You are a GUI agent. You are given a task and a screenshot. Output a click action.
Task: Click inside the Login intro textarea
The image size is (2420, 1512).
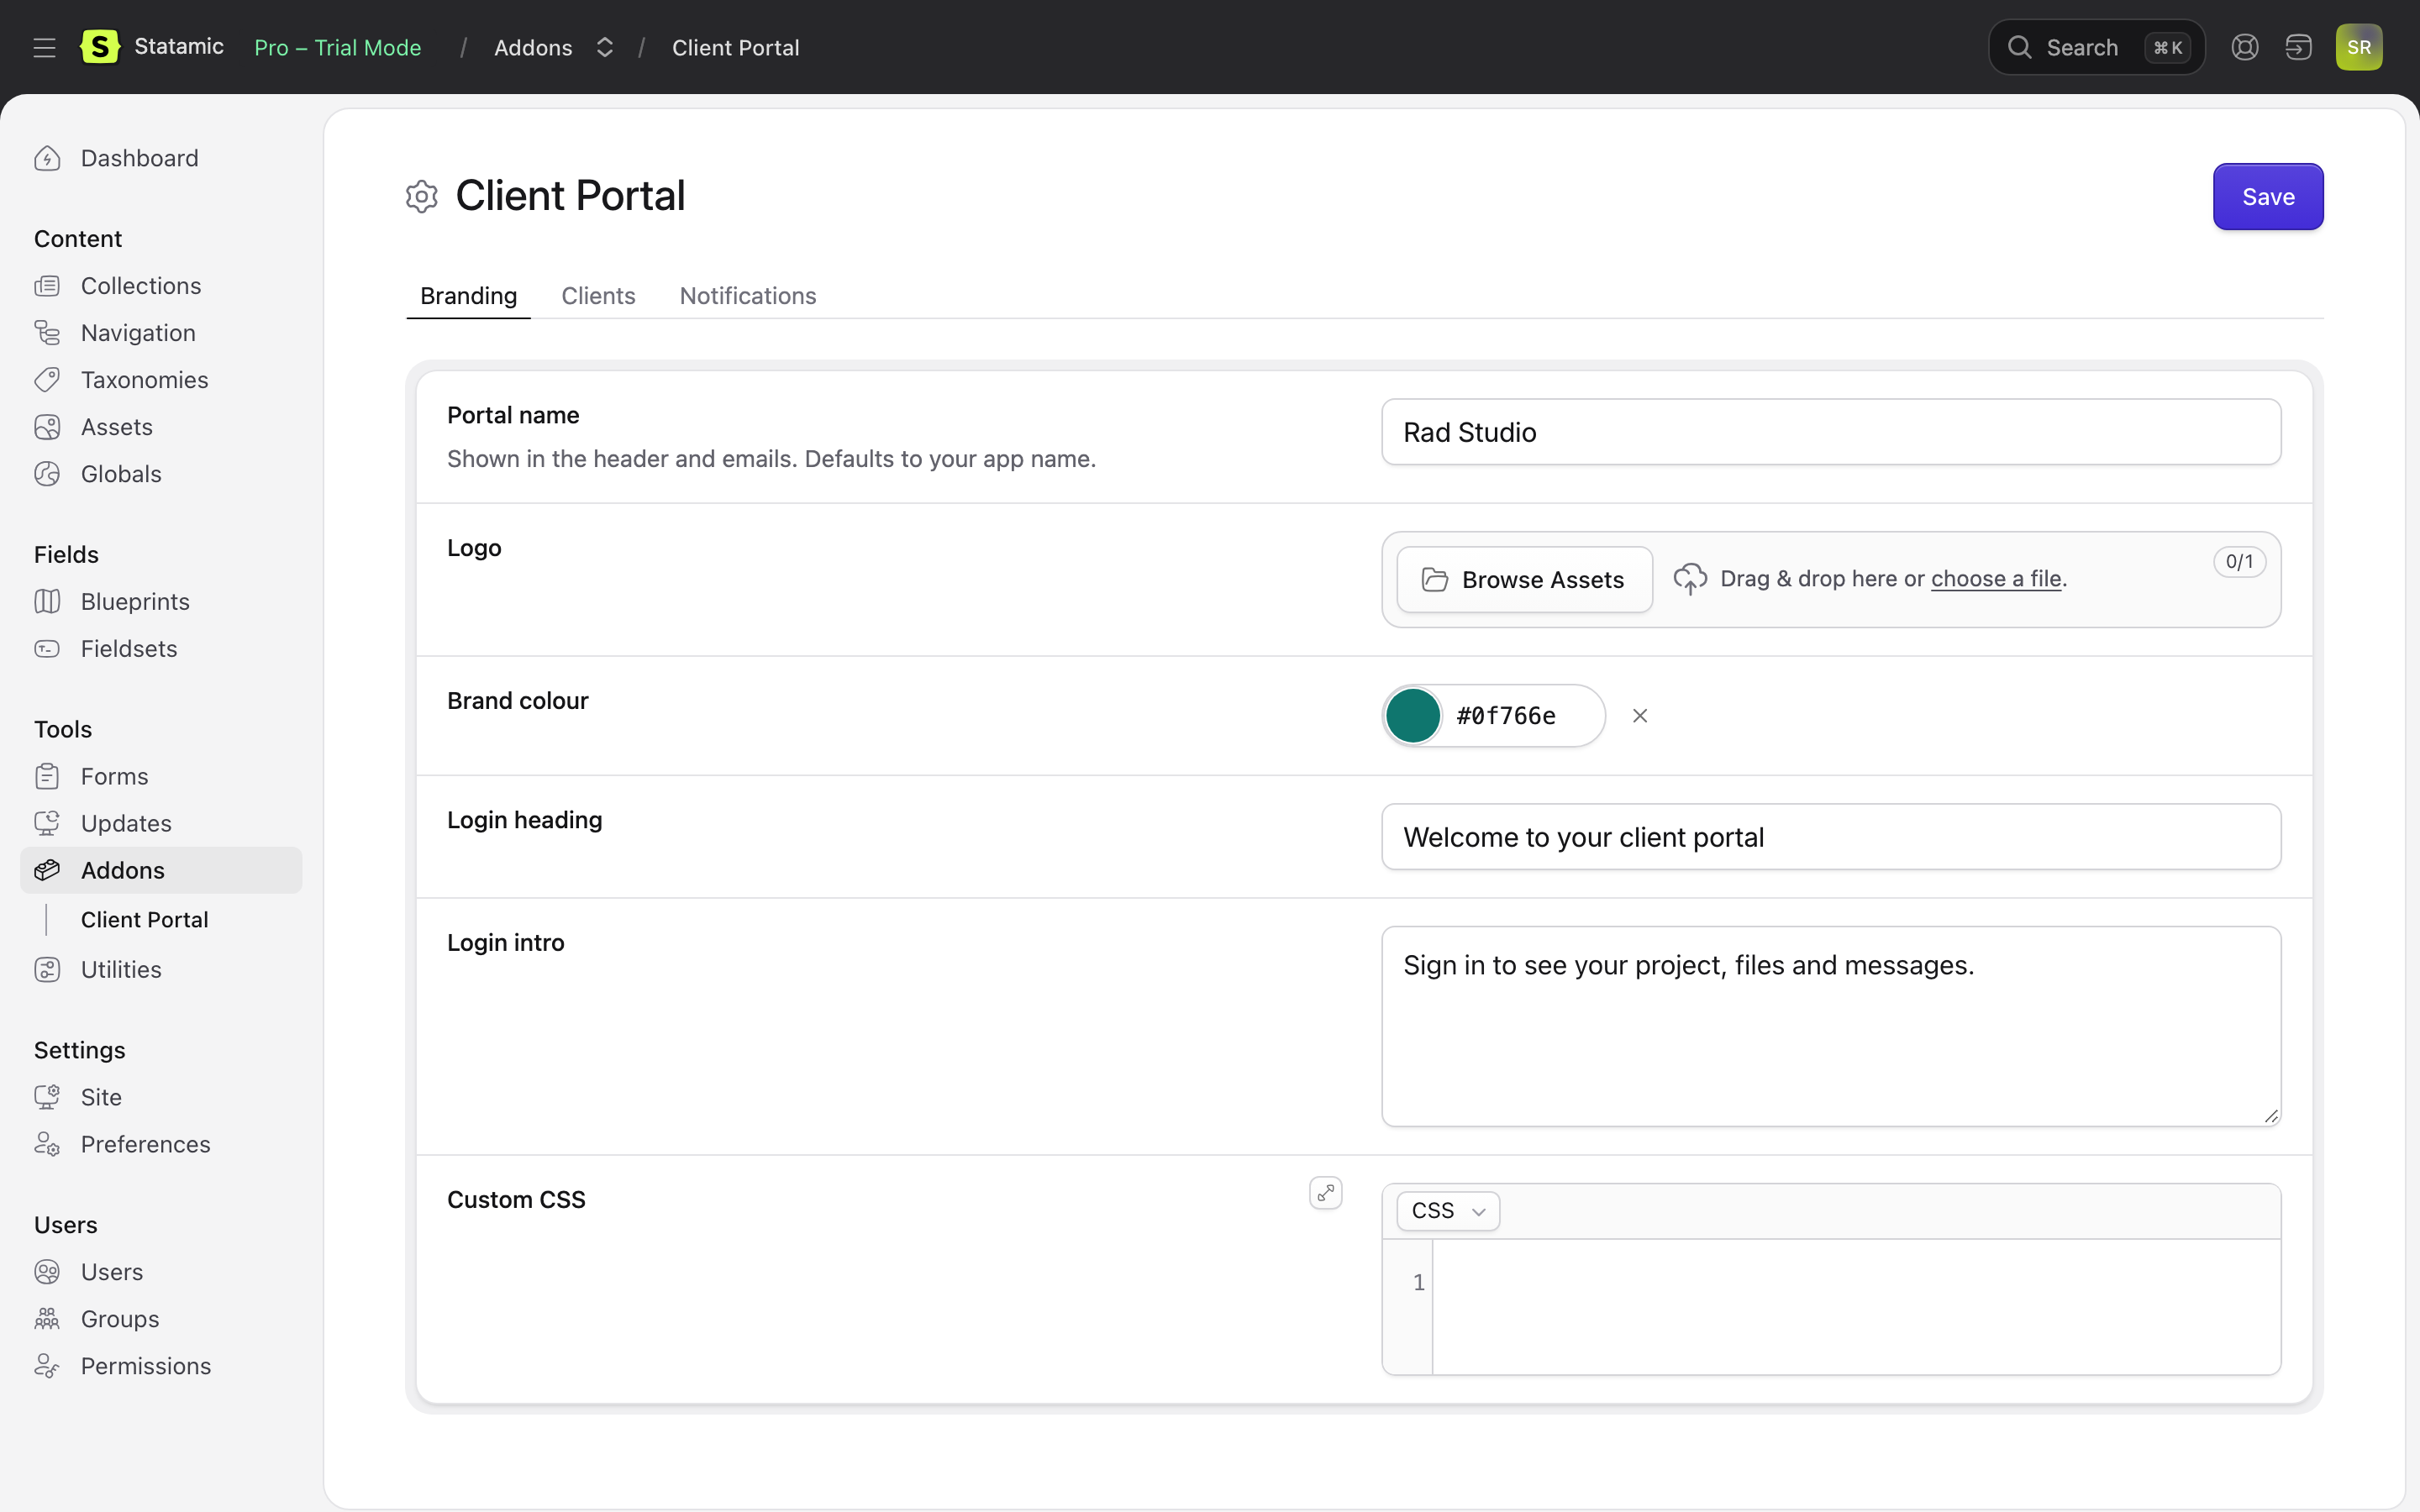point(1831,1026)
